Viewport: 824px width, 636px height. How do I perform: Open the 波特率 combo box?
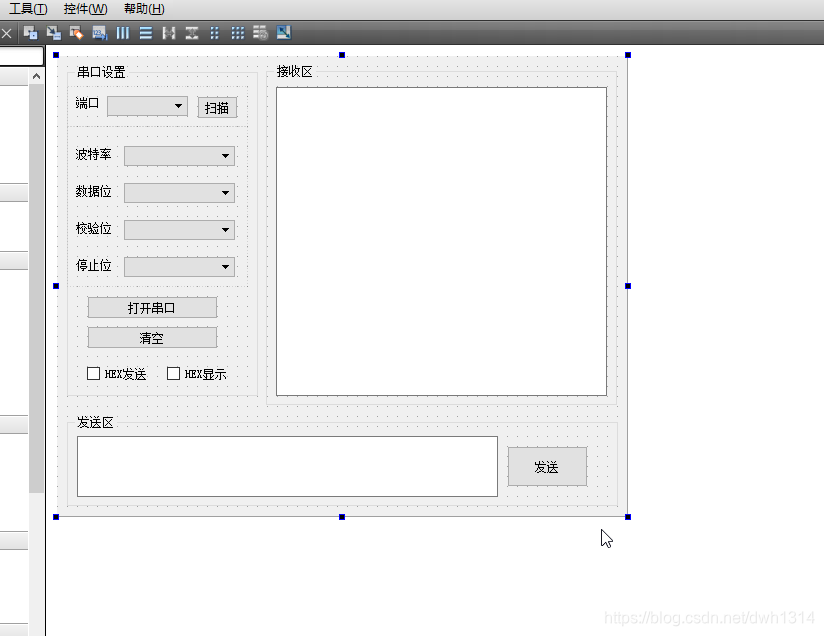point(179,156)
